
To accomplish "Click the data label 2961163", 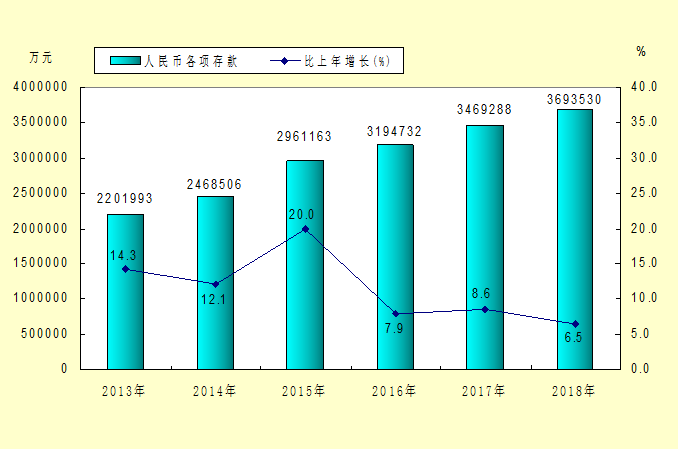I will click(304, 137).
